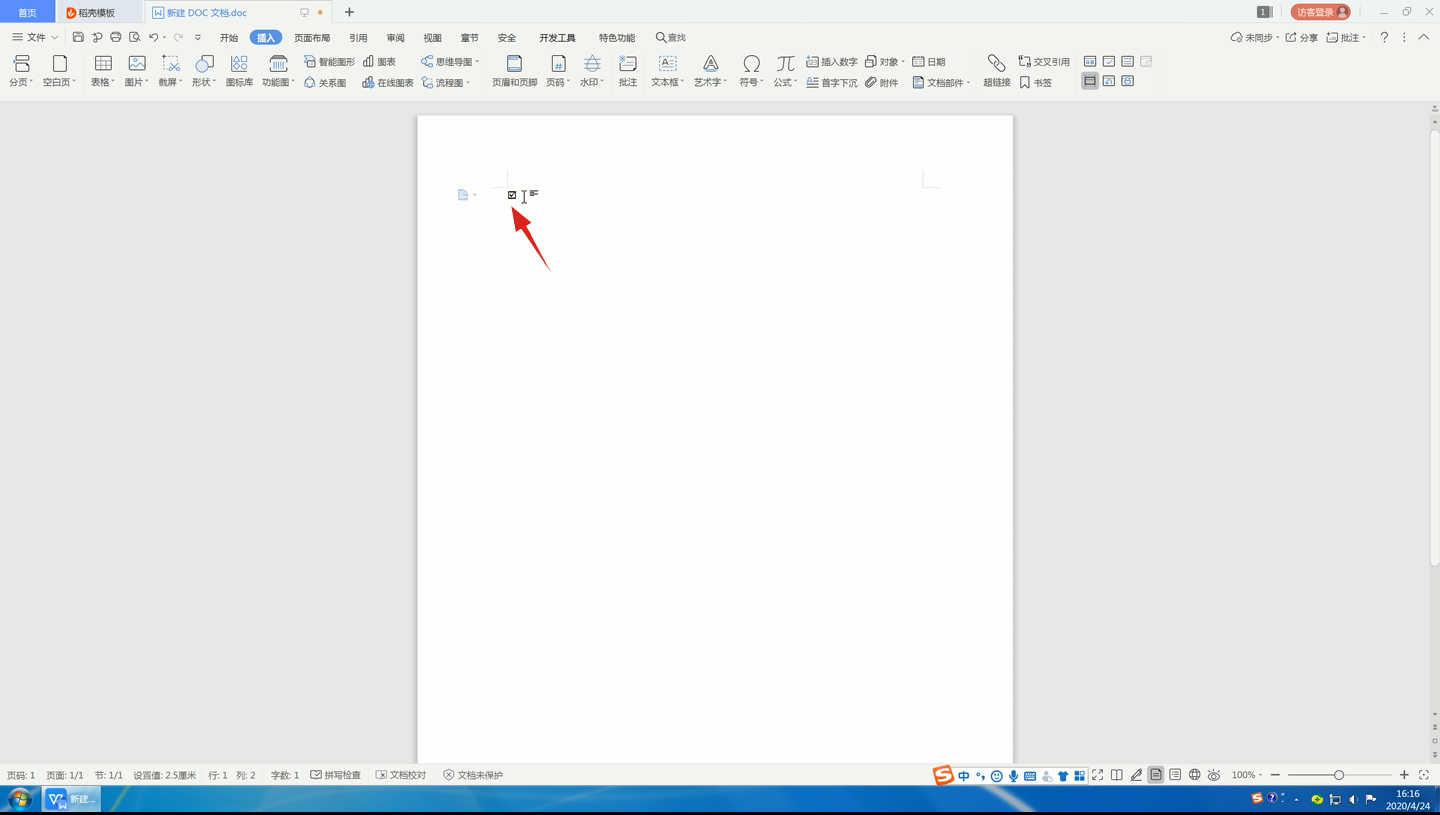
Task: Adjust the zoom slider handle
Action: (1339, 775)
